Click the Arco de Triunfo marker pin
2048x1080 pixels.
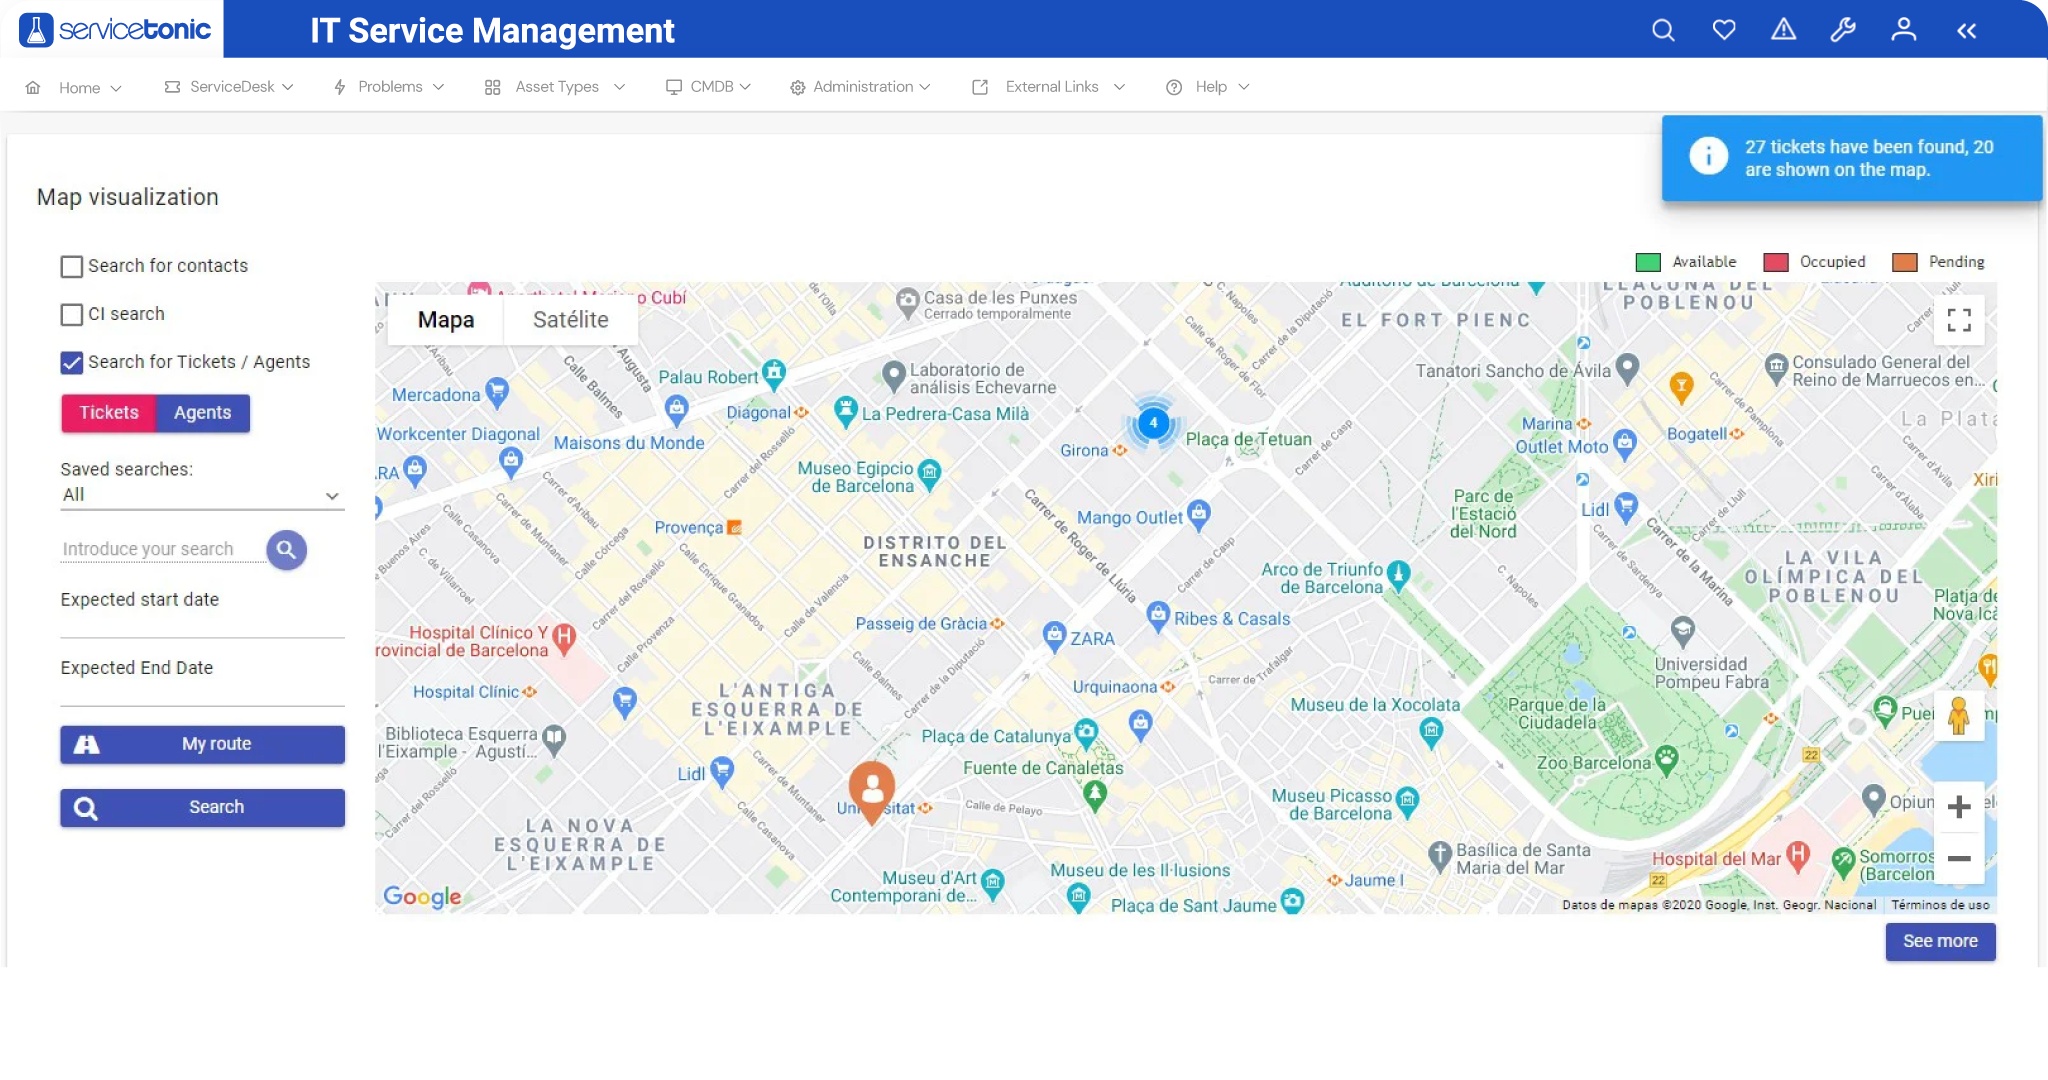click(x=1398, y=575)
